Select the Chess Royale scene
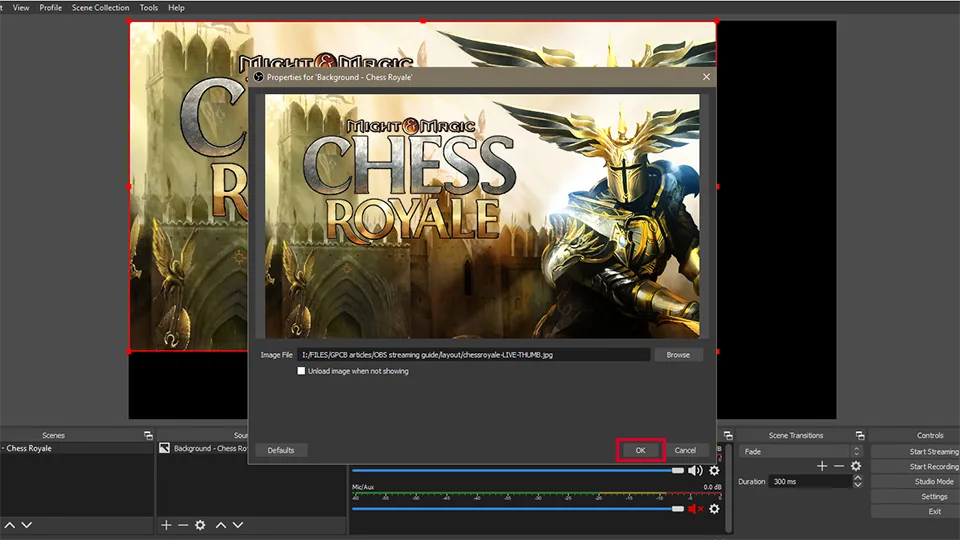This screenshot has width=960, height=540. click(77, 448)
